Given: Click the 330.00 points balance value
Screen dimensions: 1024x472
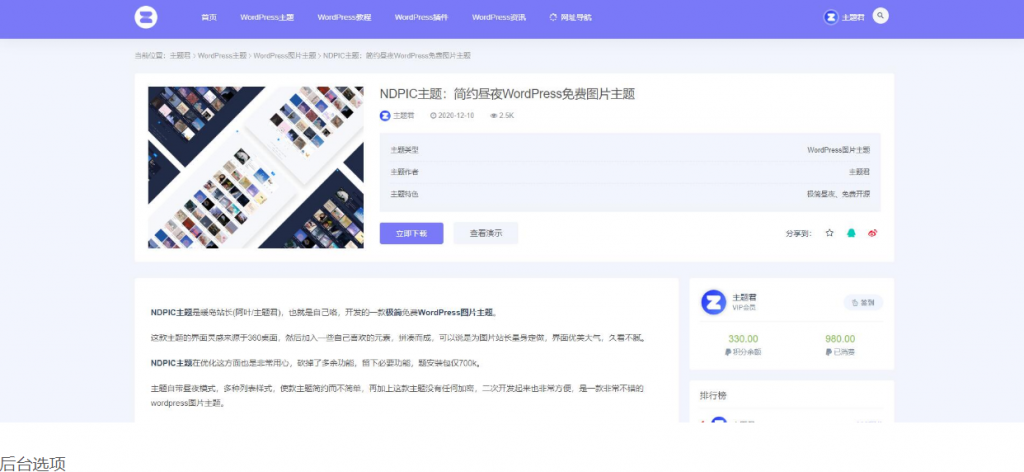Looking at the screenshot, I should pos(743,339).
